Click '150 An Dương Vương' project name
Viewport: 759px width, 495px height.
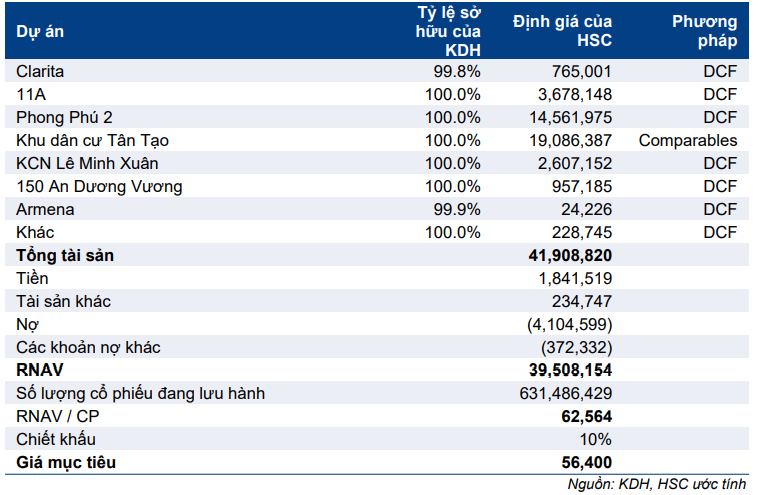(x=86, y=187)
